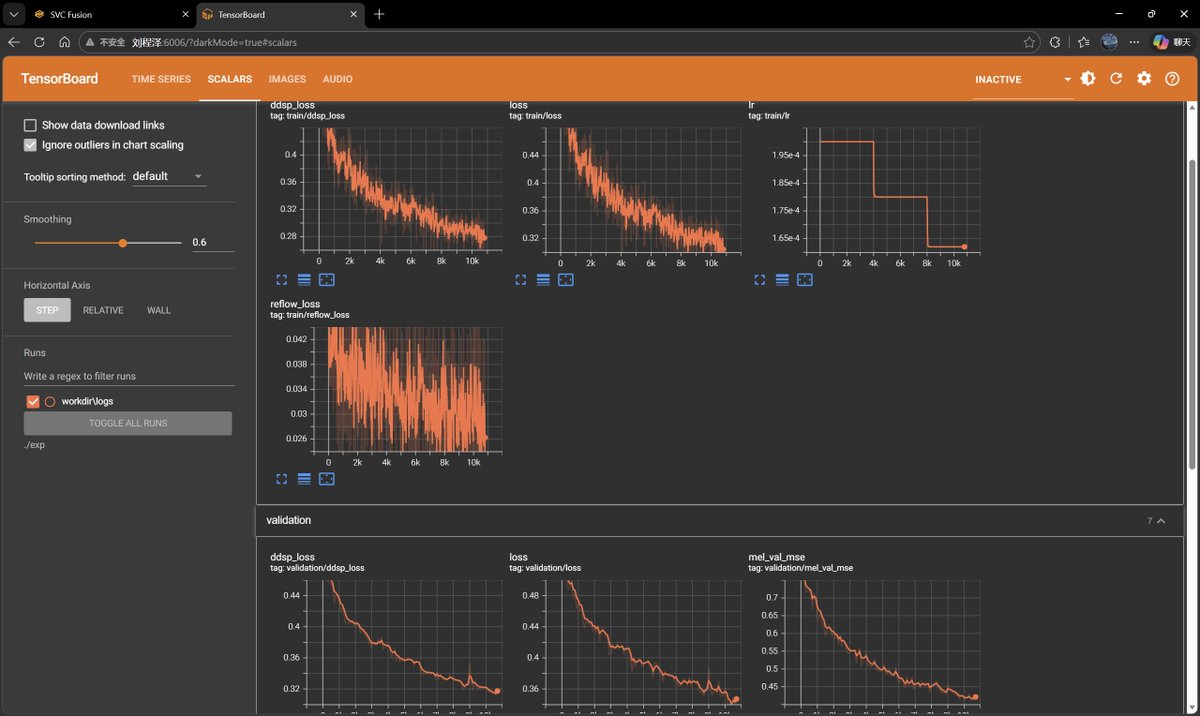Screen dimensions: 1200x716
Task: Open browser extensions icon
Action: 1055,42
